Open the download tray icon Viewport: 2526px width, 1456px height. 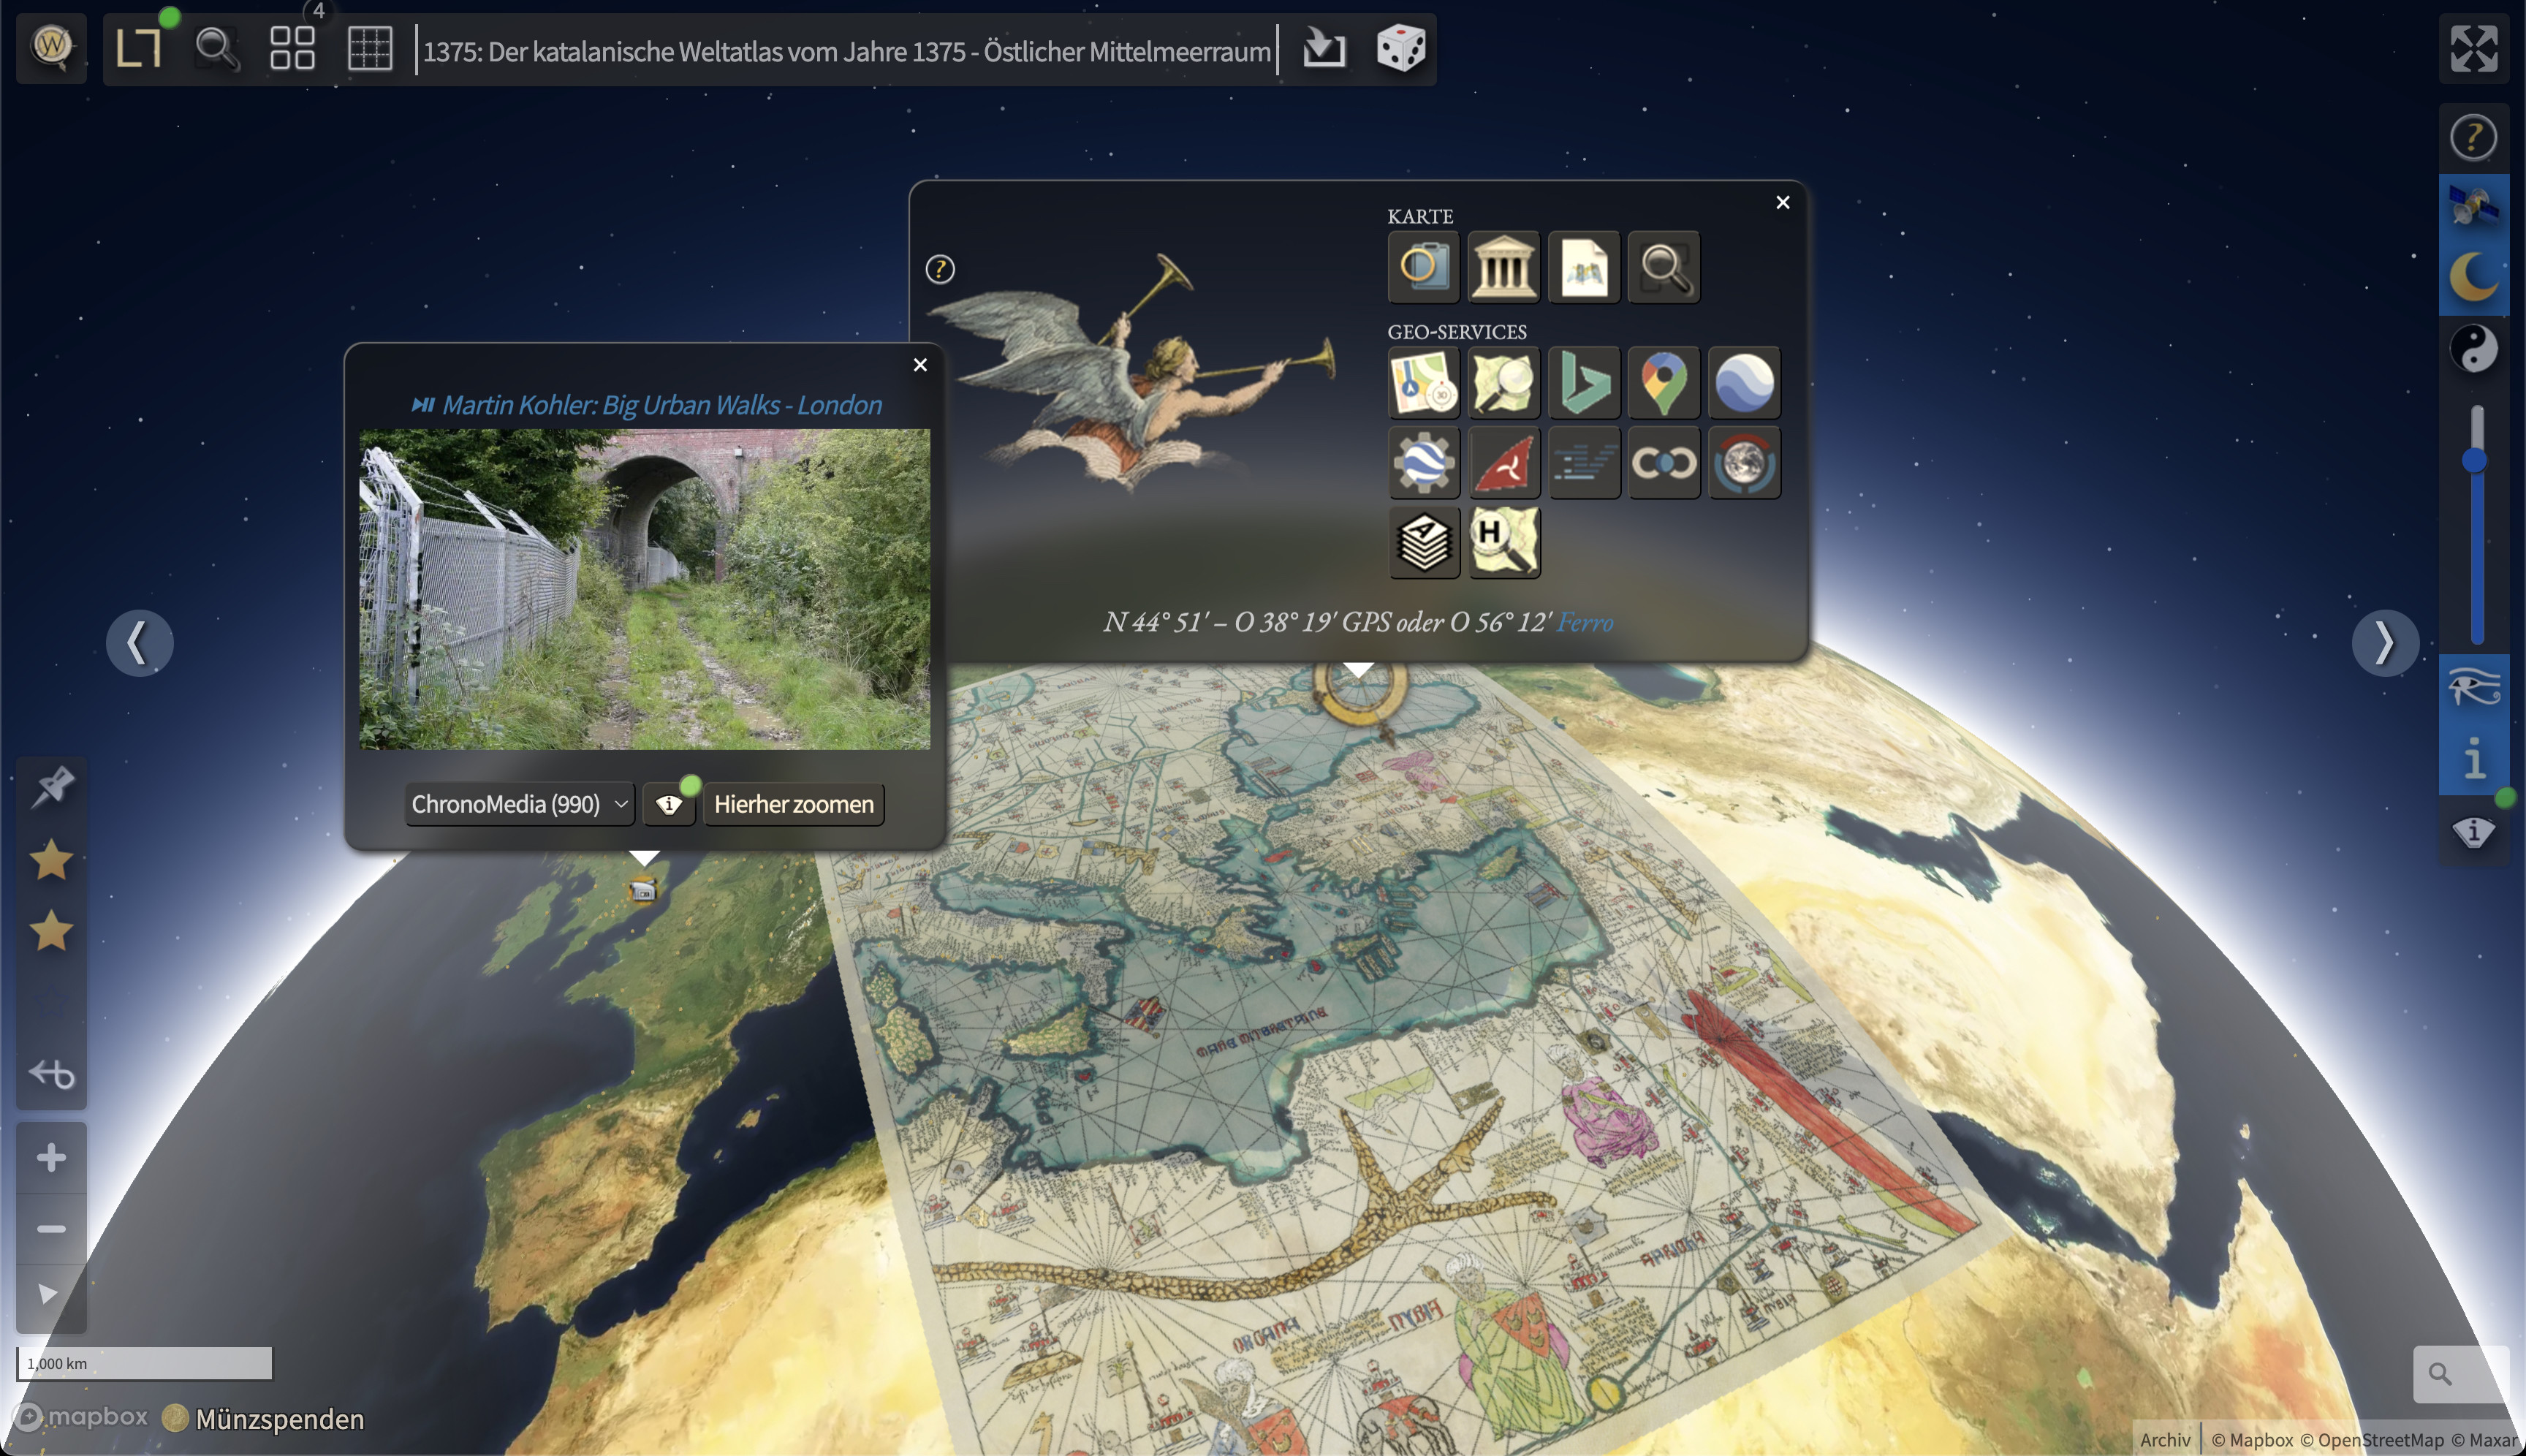coord(1324,47)
